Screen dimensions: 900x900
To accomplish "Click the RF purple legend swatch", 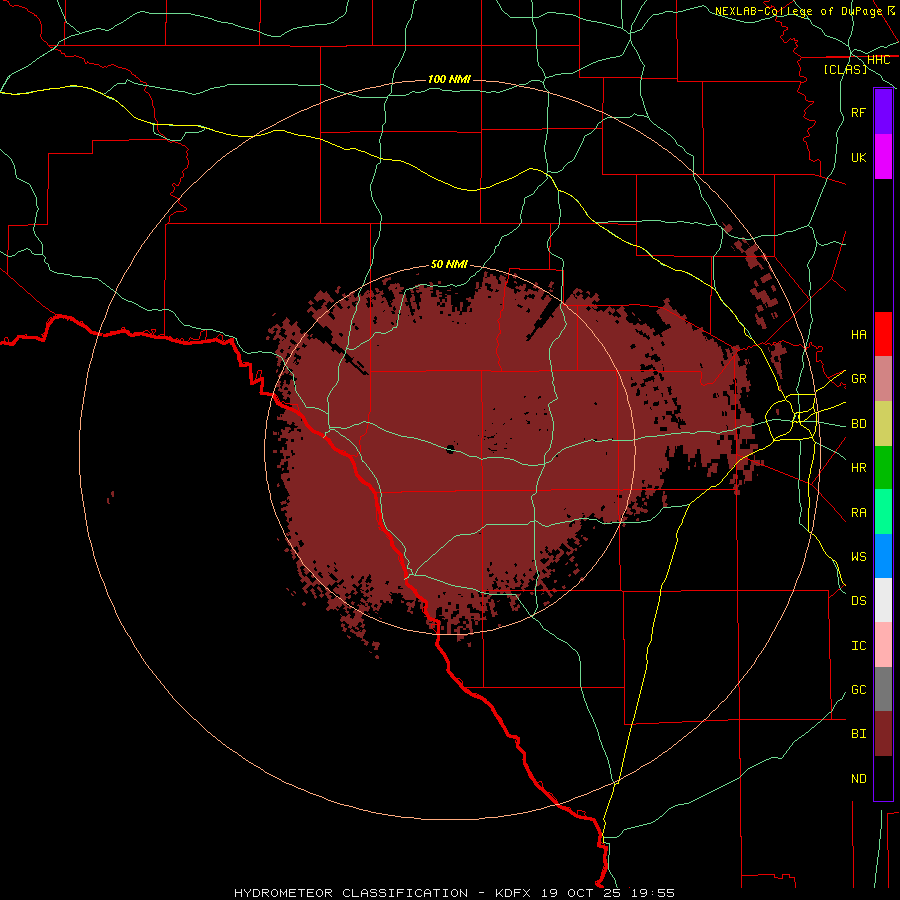I will click(883, 112).
